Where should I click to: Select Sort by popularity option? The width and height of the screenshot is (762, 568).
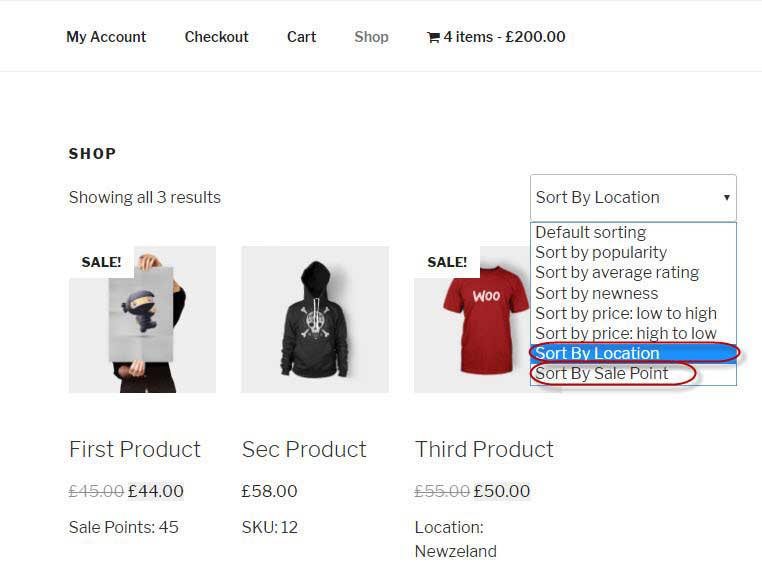[x=601, y=252]
